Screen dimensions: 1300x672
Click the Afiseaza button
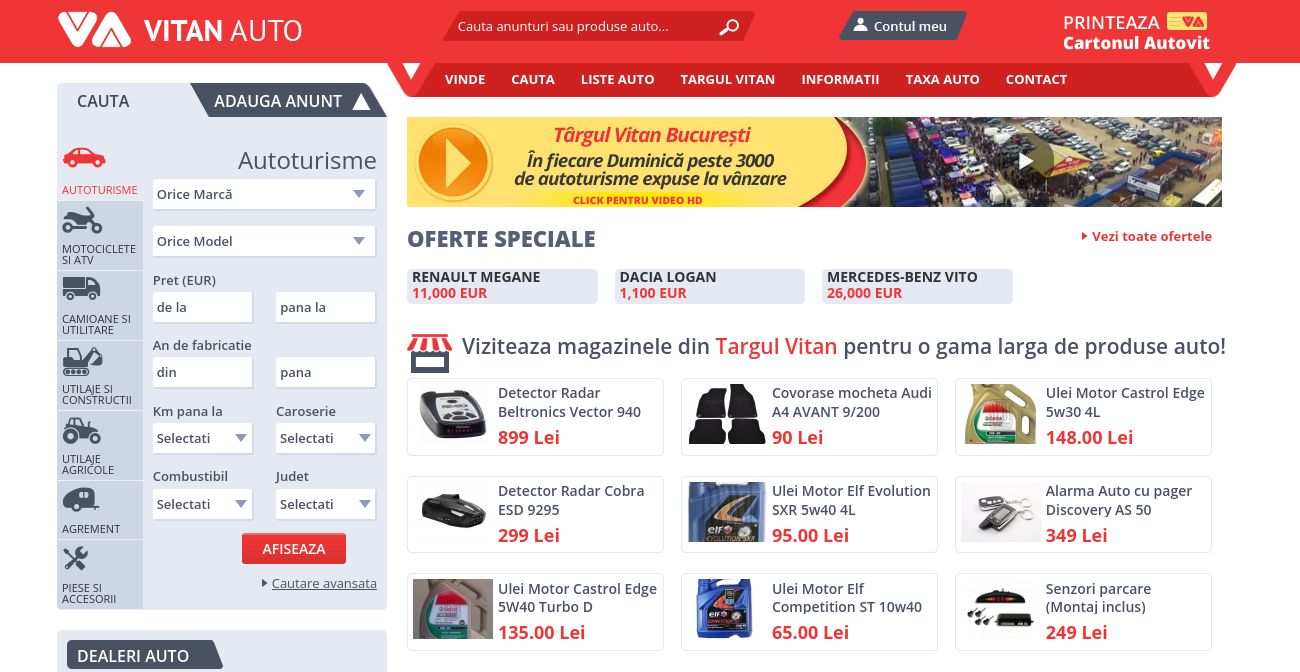294,549
